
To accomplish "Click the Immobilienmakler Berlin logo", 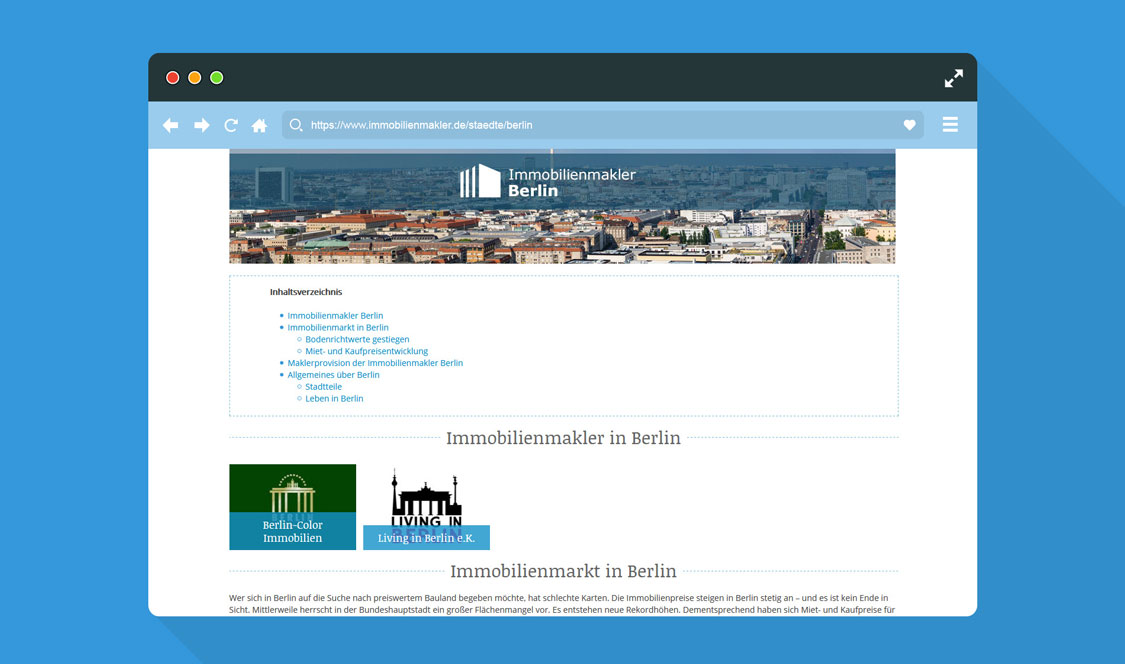I will [548, 182].
